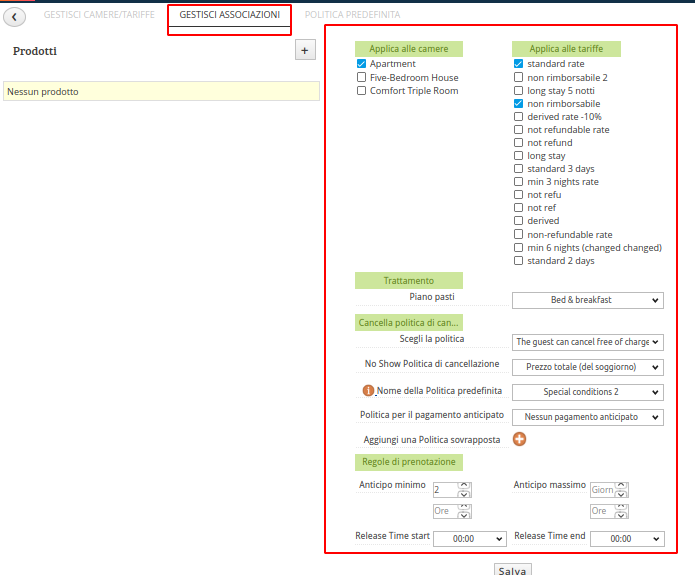This screenshot has height=575, width=695.
Task: Check the not ref checkbox
Action: (518, 207)
